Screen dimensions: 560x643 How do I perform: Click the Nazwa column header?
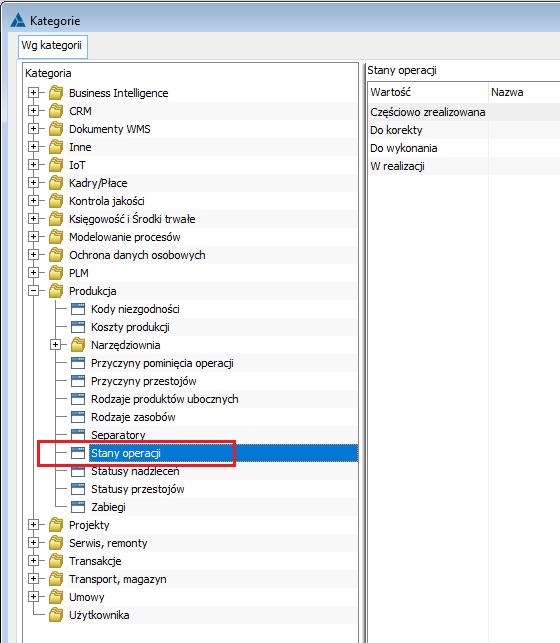tap(524, 92)
